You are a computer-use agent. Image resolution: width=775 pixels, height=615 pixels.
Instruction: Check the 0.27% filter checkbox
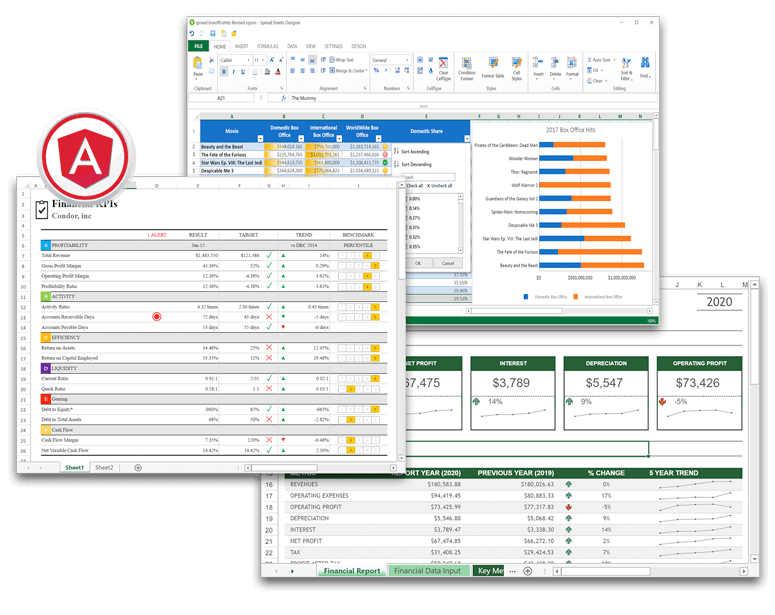(407, 218)
